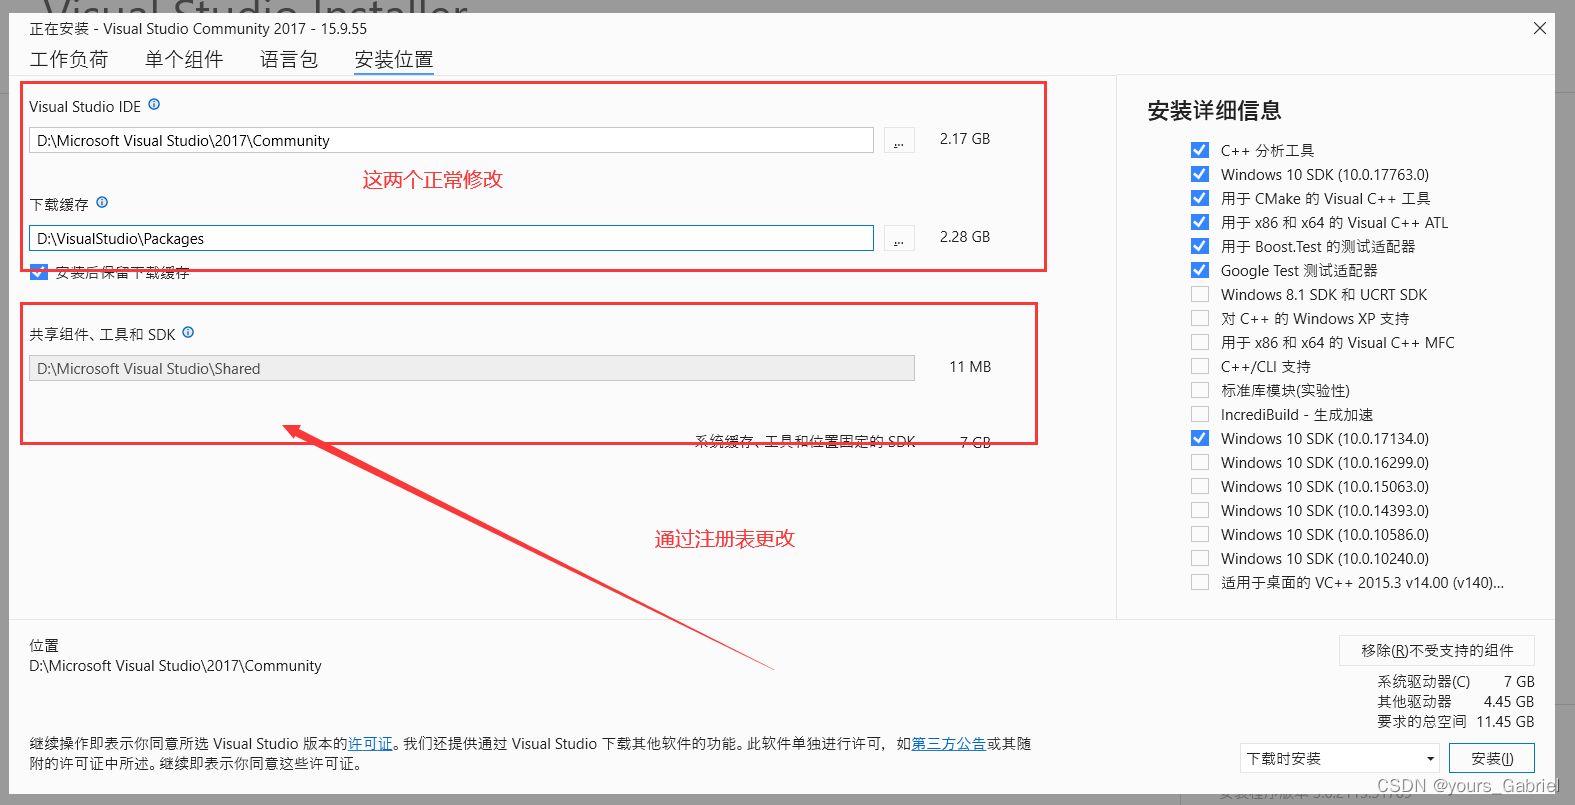Click the 要求的总空间 11.45 GB entry
This screenshot has height=805, width=1575.
1455,721
